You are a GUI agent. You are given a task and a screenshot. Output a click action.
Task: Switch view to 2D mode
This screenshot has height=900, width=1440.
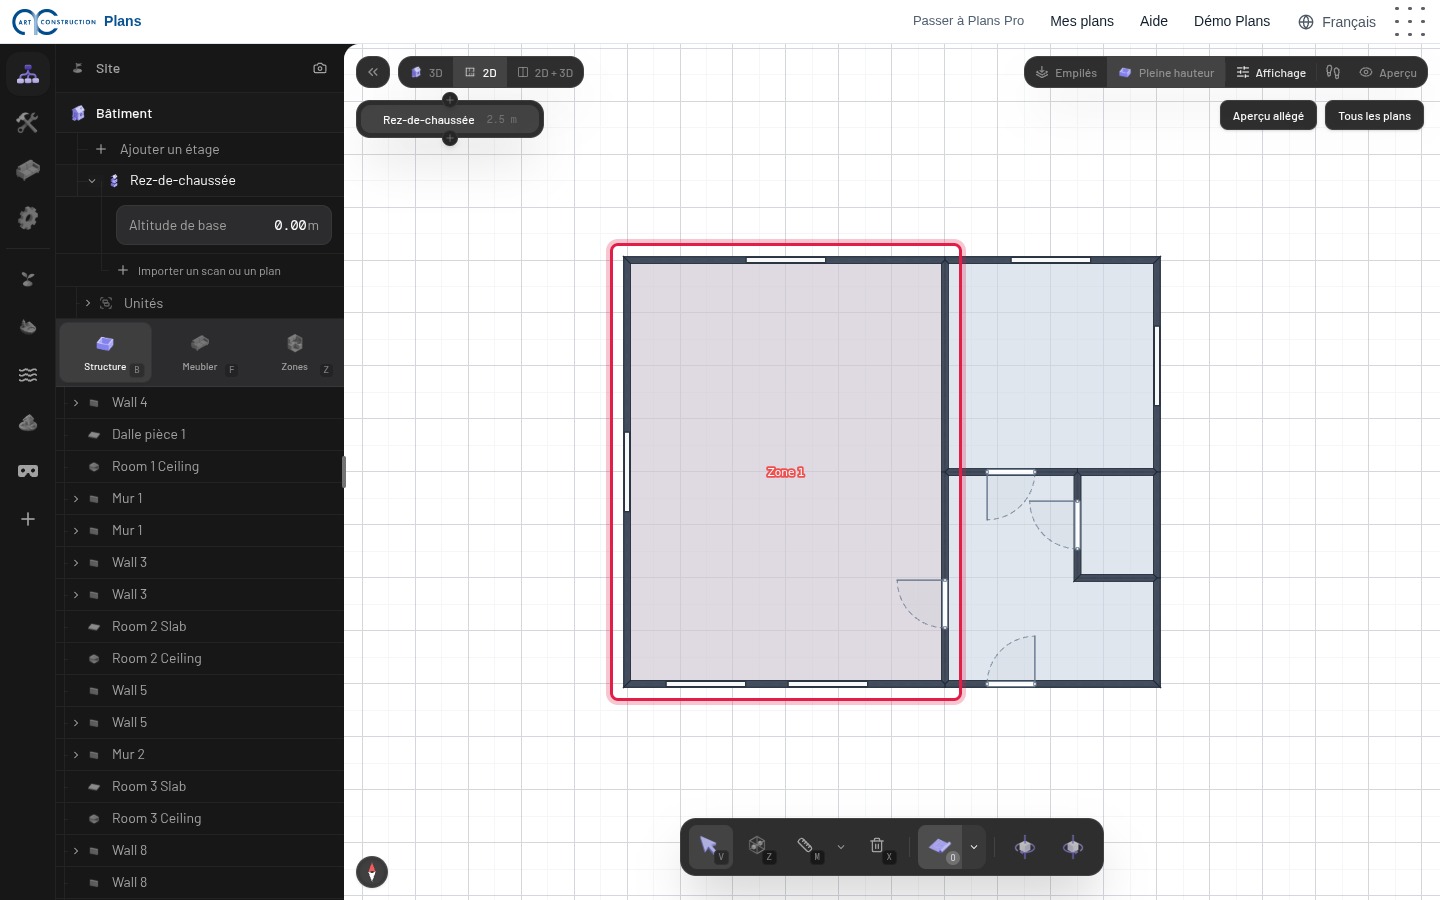tap(481, 72)
